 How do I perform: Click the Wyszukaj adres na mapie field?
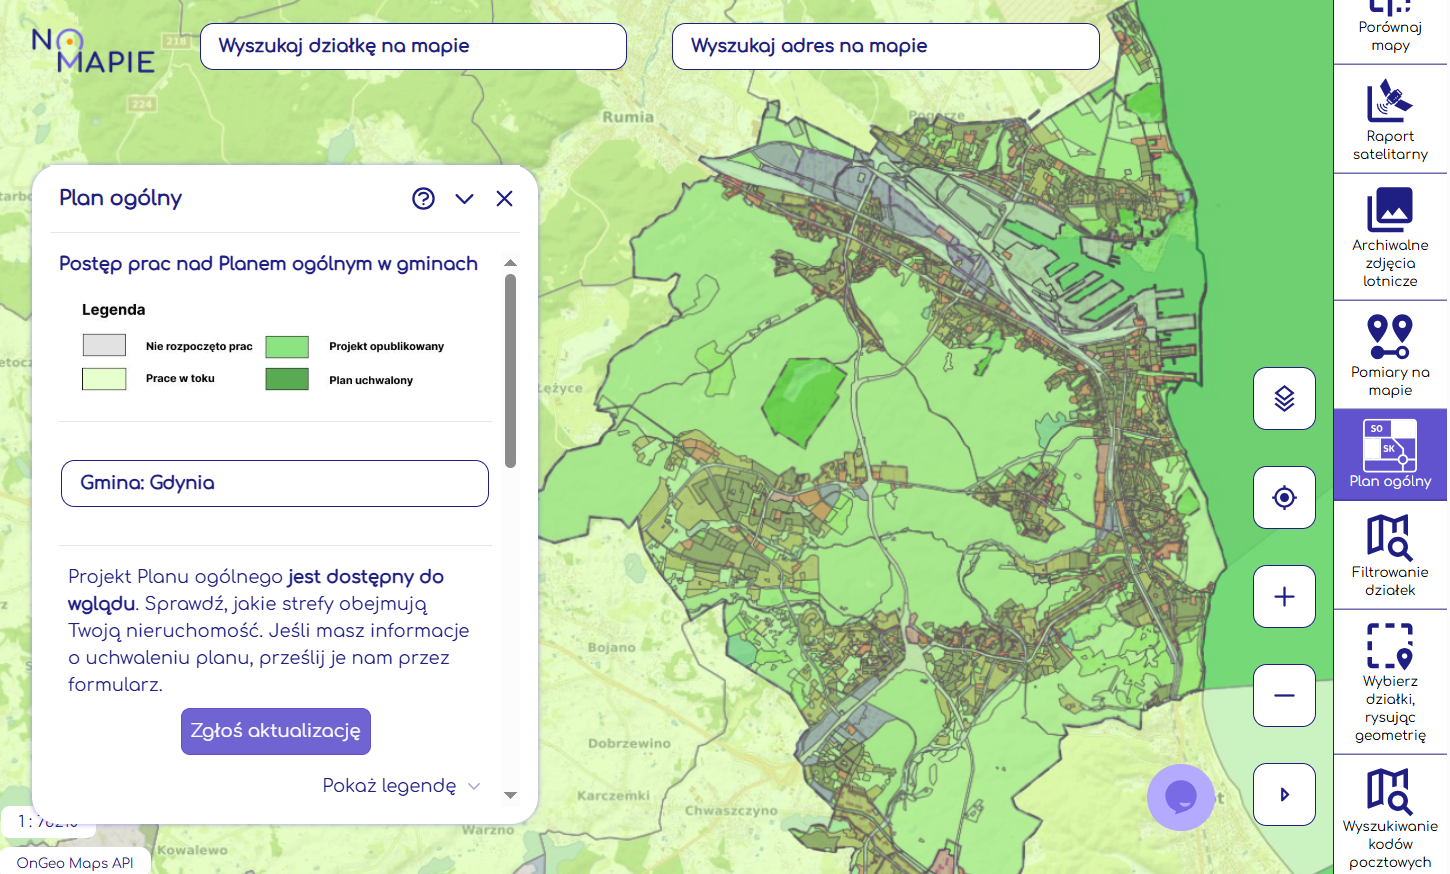point(885,46)
